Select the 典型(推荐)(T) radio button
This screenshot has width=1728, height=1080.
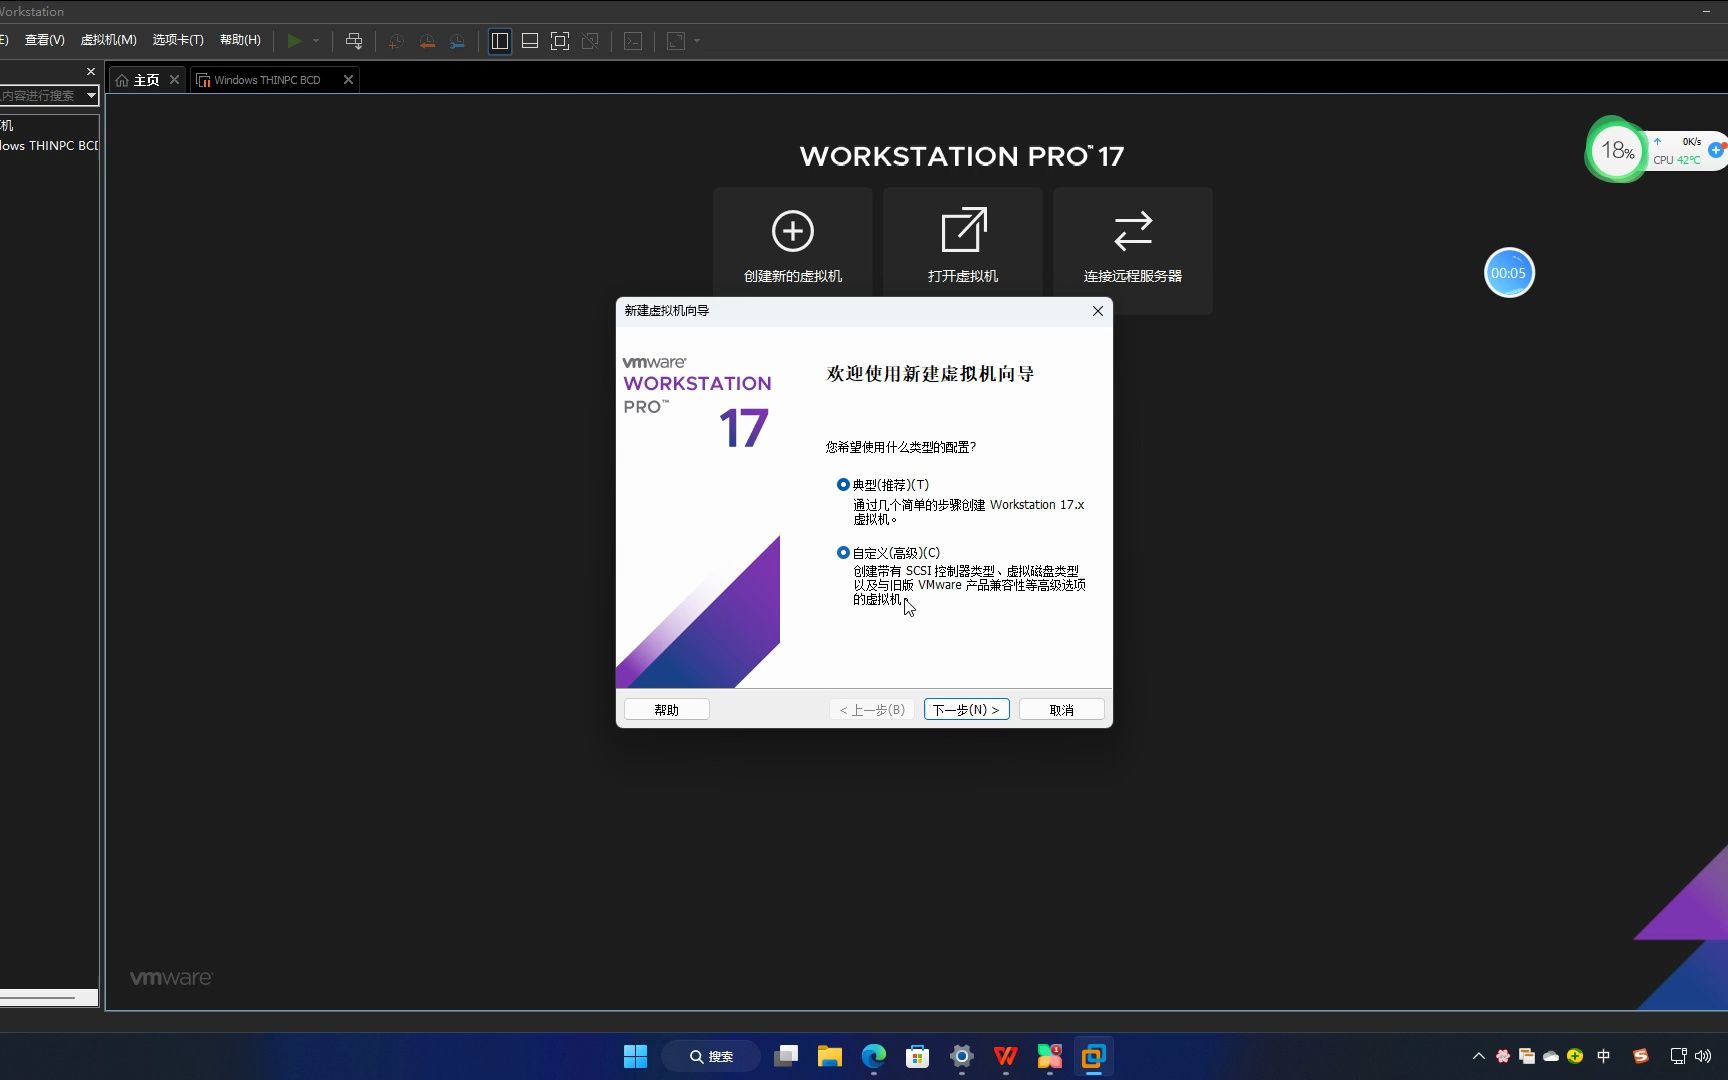(843, 485)
